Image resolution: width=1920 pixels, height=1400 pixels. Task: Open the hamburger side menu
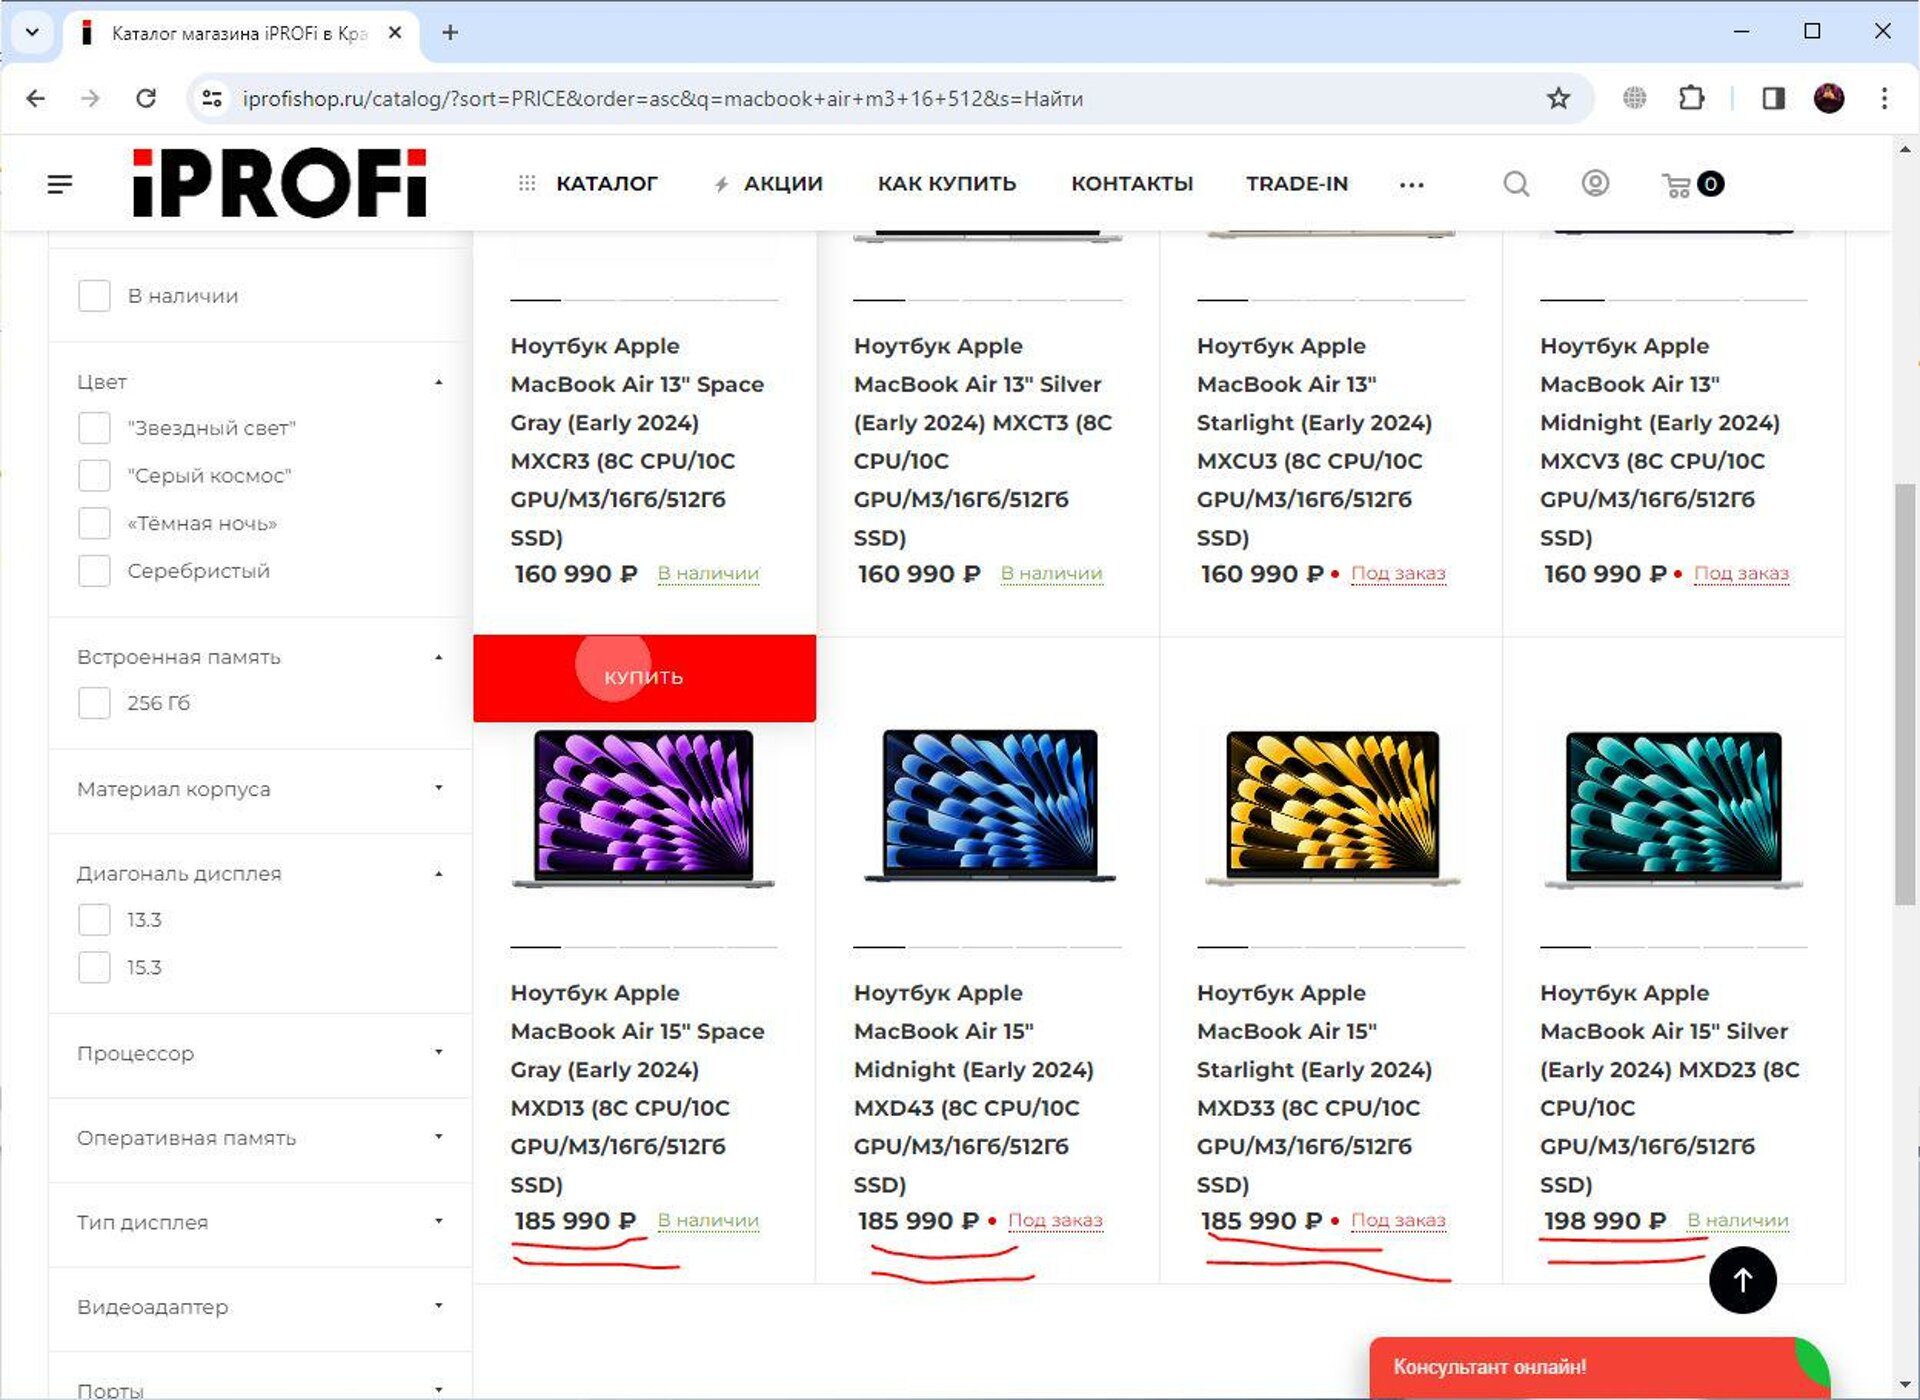tap(60, 184)
